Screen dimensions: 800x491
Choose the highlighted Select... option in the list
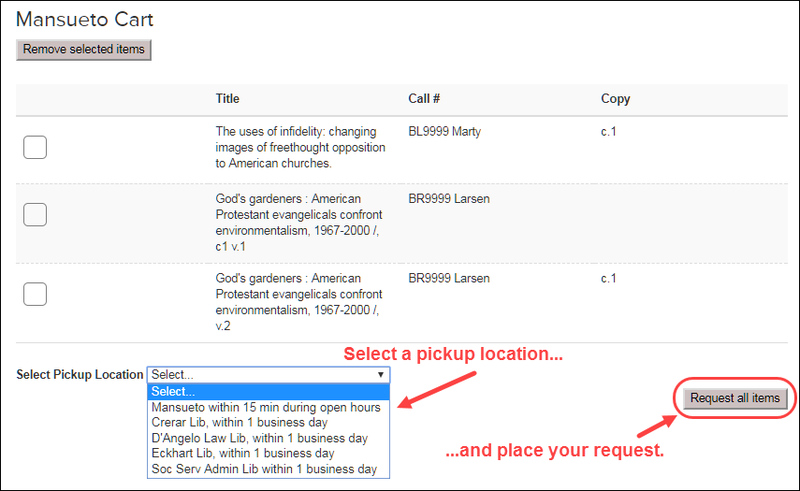coord(268,391)
